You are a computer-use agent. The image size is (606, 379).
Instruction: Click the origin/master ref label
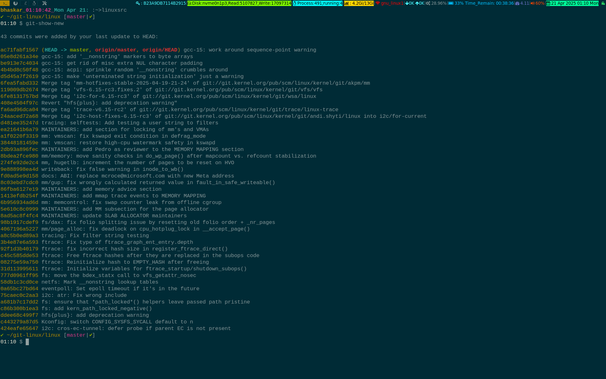pos(115,50)
